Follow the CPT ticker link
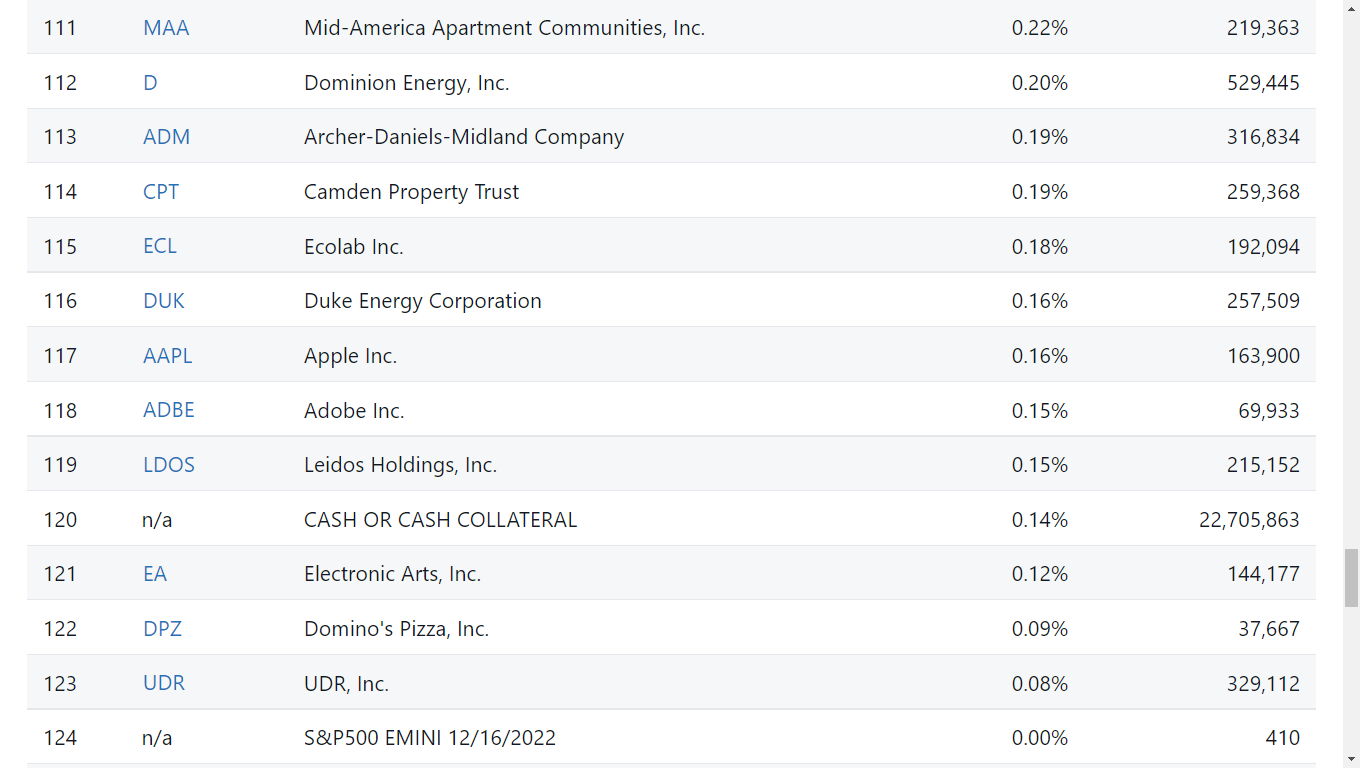Viewport: 1360px width, 768px height. tap(161, 192)
